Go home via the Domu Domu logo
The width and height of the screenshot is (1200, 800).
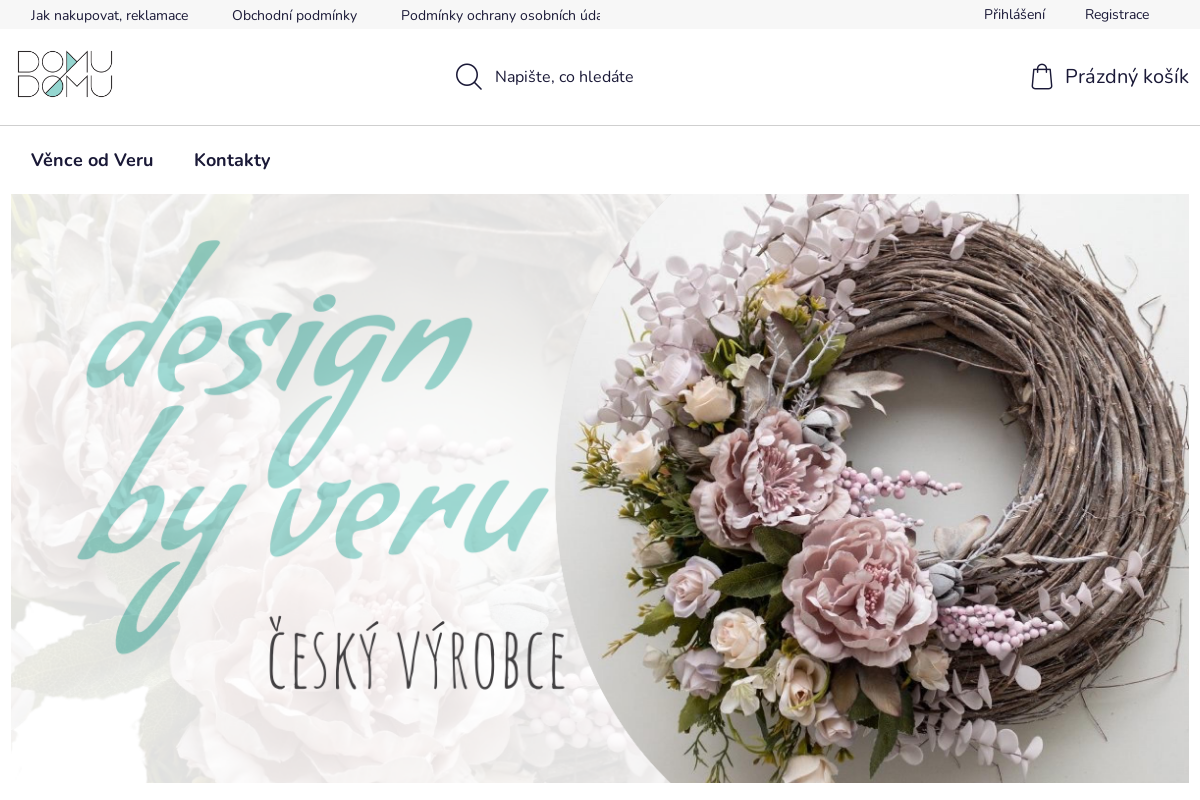pos(65,74)
